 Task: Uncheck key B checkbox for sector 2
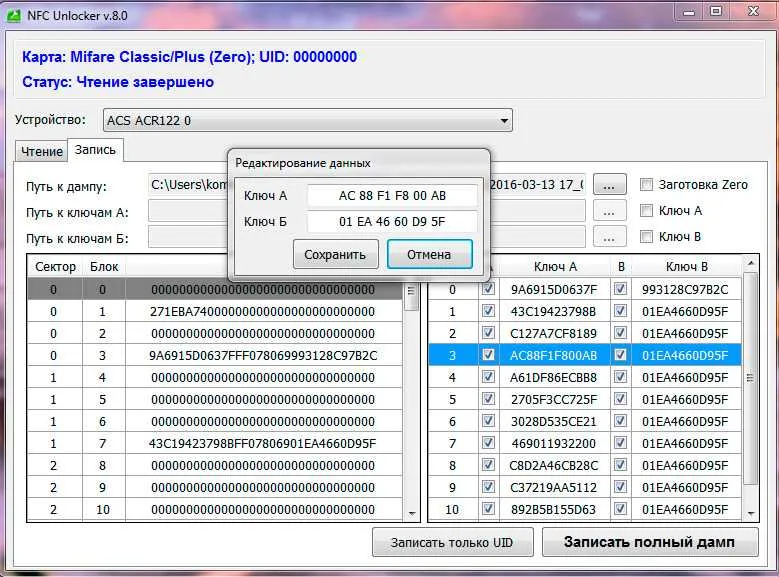click(620, 332)
